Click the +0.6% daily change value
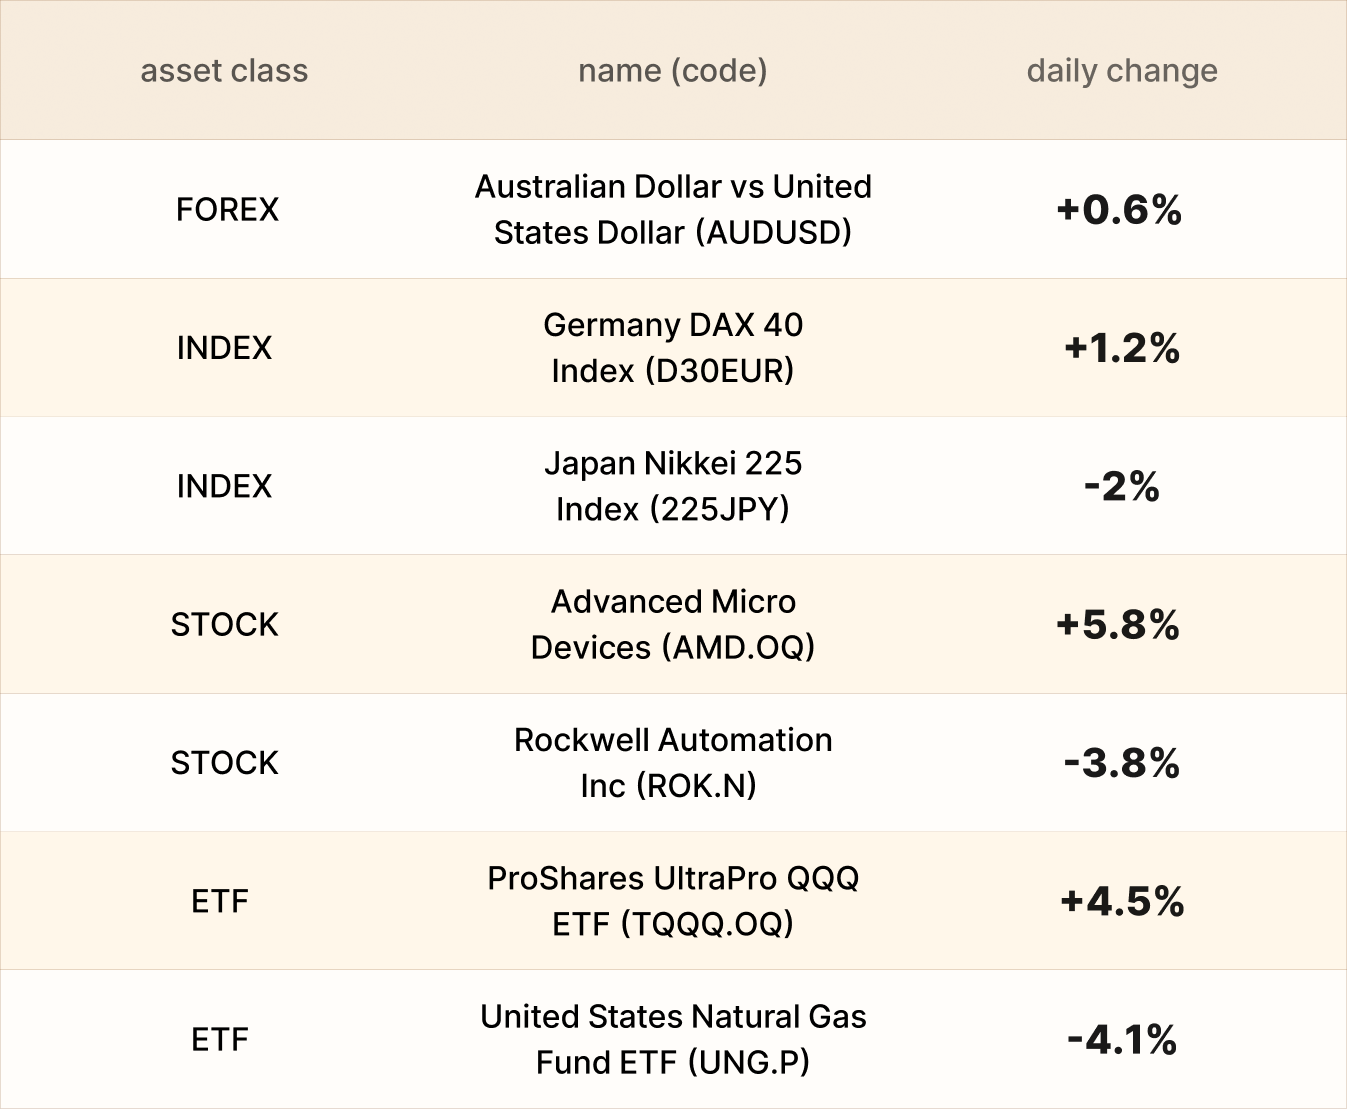 click(1119, 210)
